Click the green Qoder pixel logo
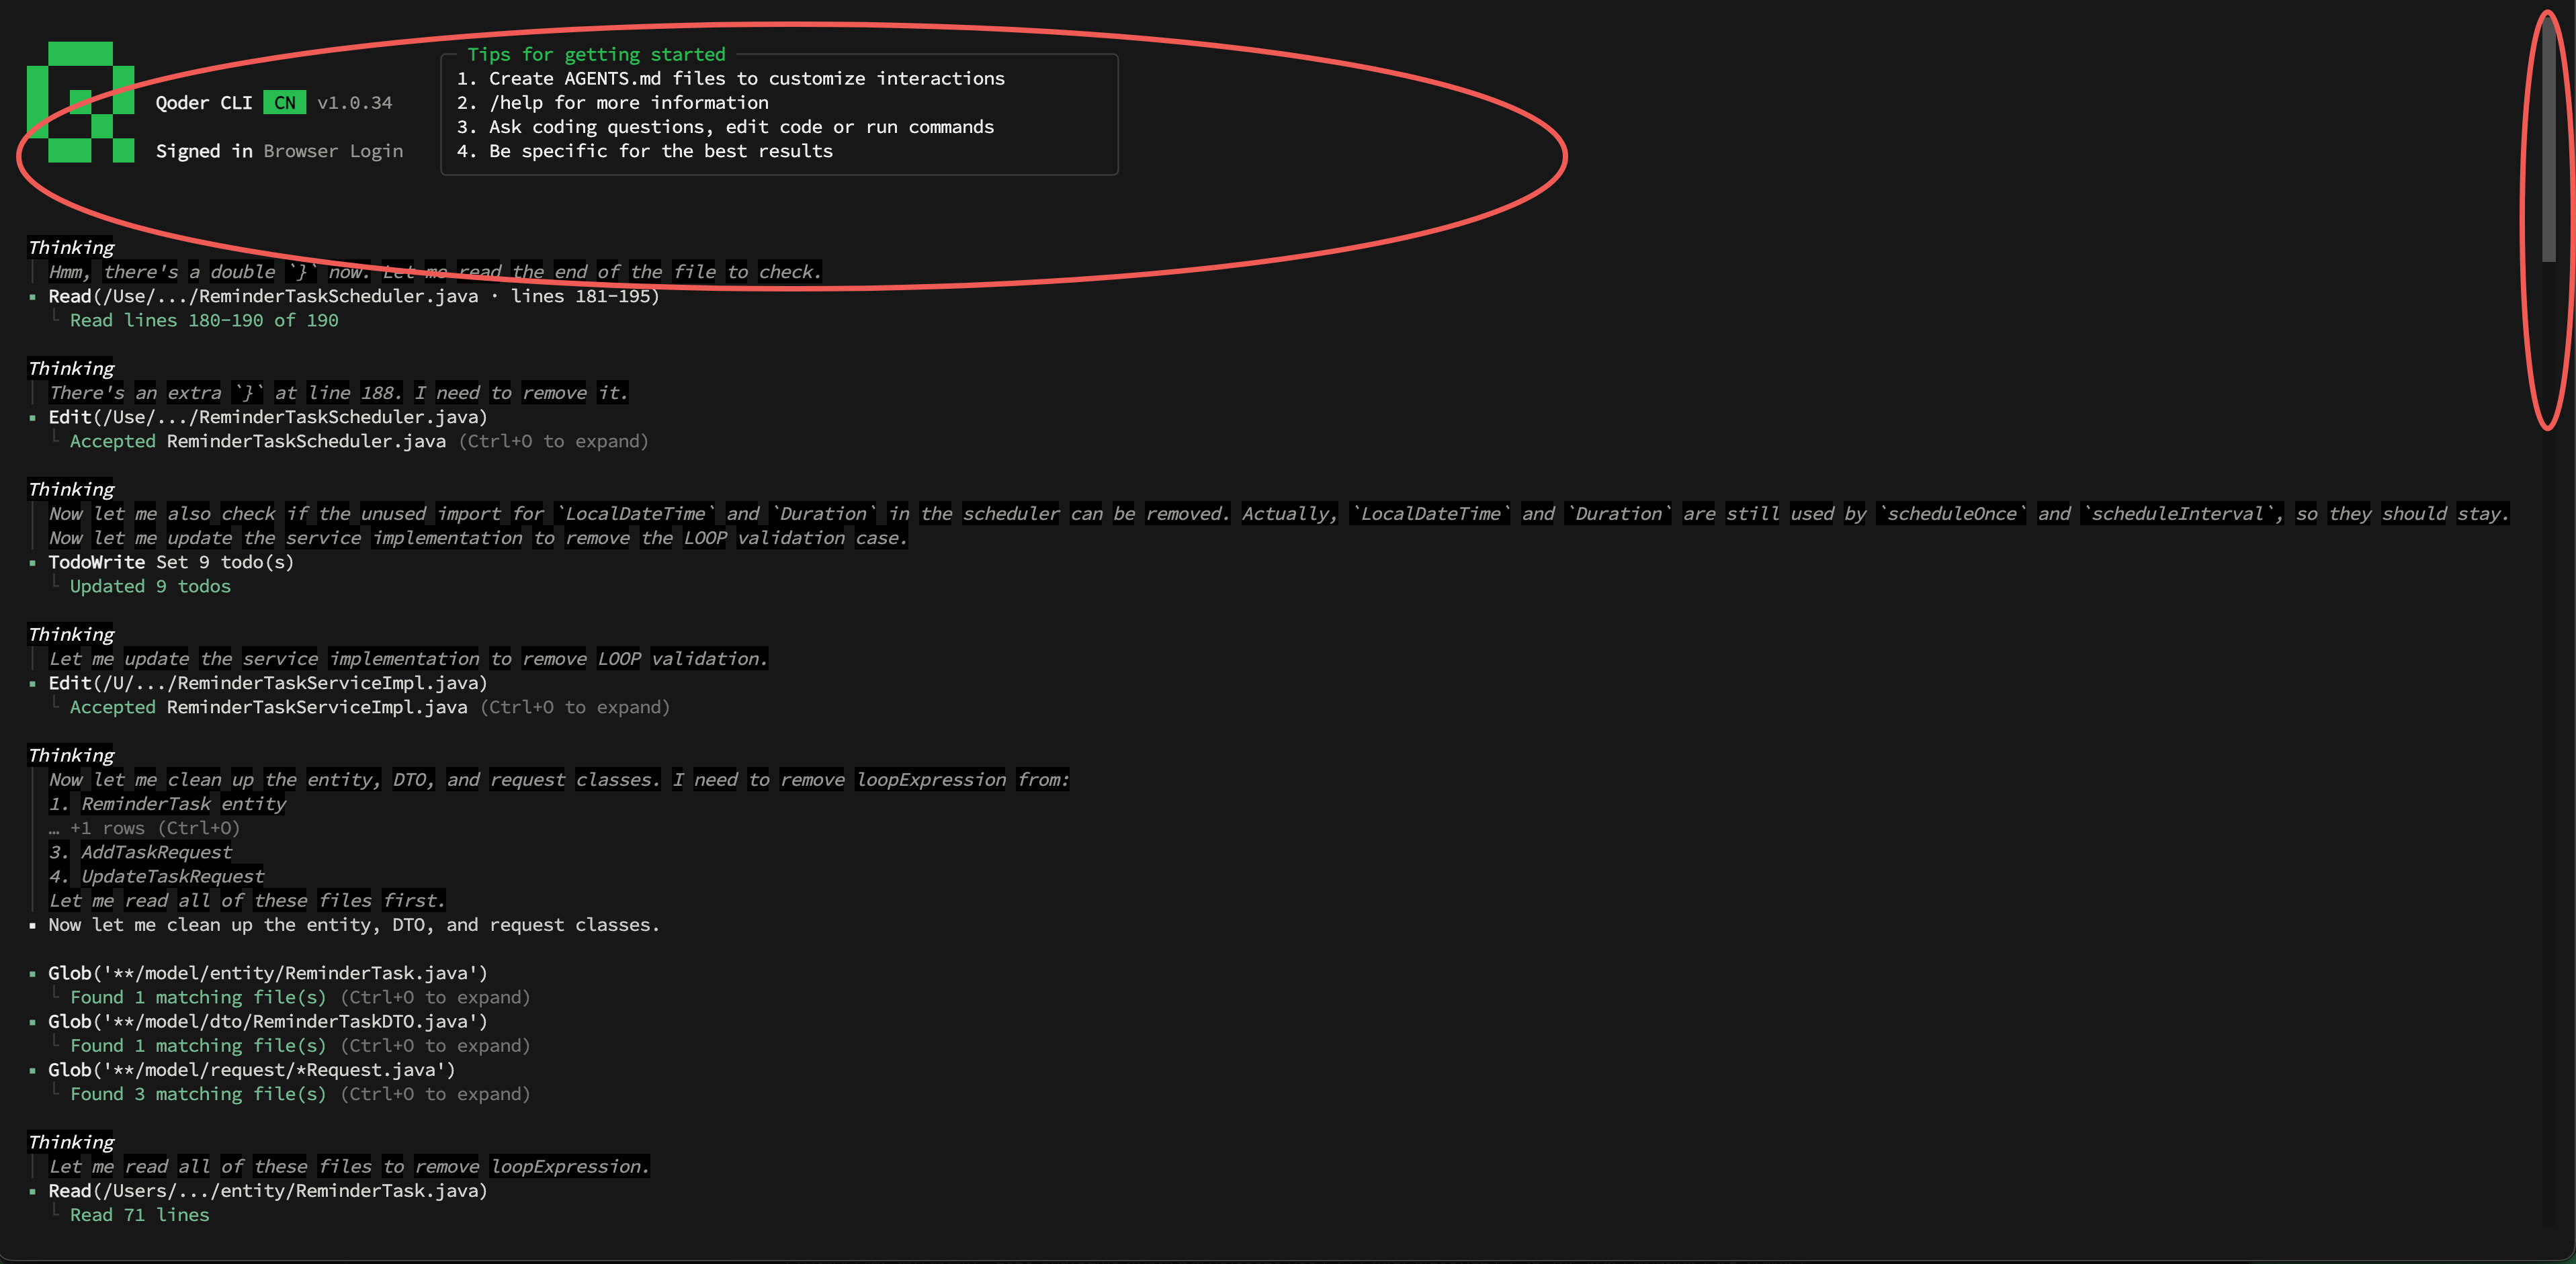 click(80, 102)
